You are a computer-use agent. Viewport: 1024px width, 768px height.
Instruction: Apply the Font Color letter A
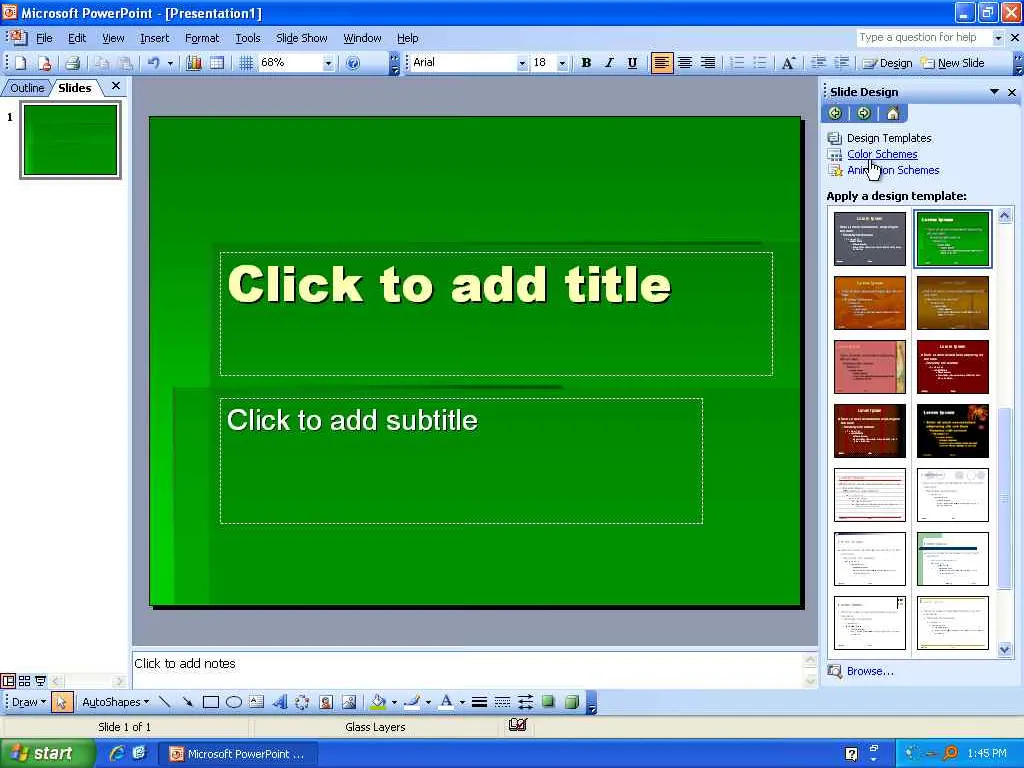click(447, 702)
